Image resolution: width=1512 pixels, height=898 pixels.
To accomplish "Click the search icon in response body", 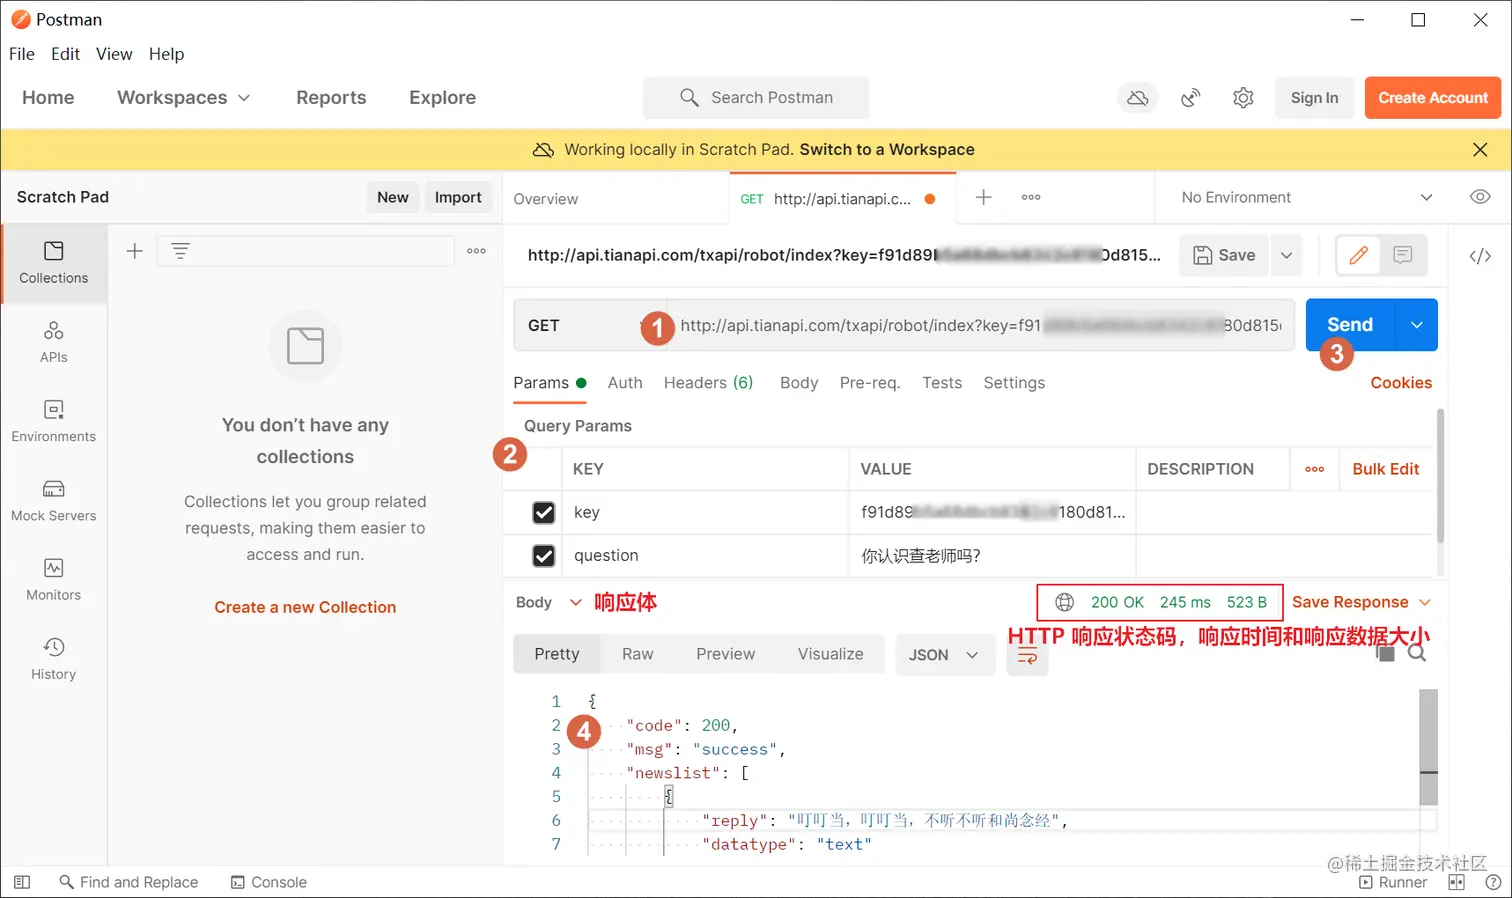I will pos(1417,653).
